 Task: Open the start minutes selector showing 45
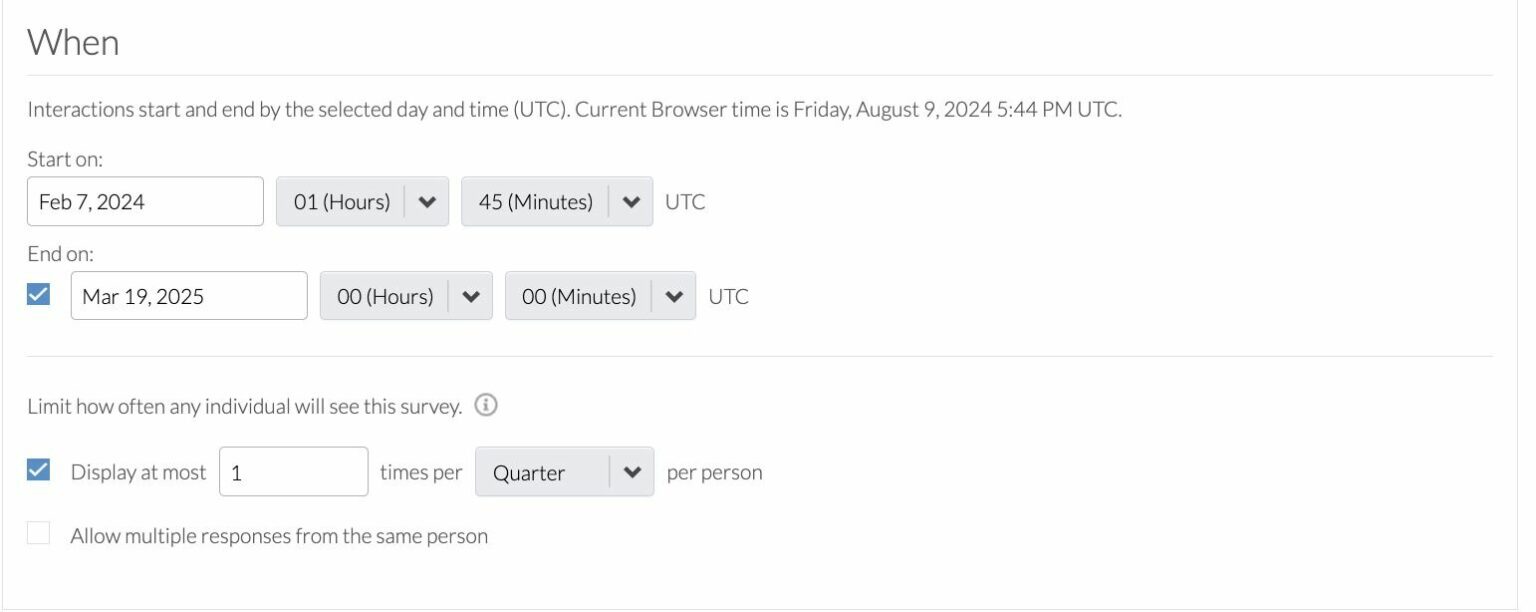(555, 200)
